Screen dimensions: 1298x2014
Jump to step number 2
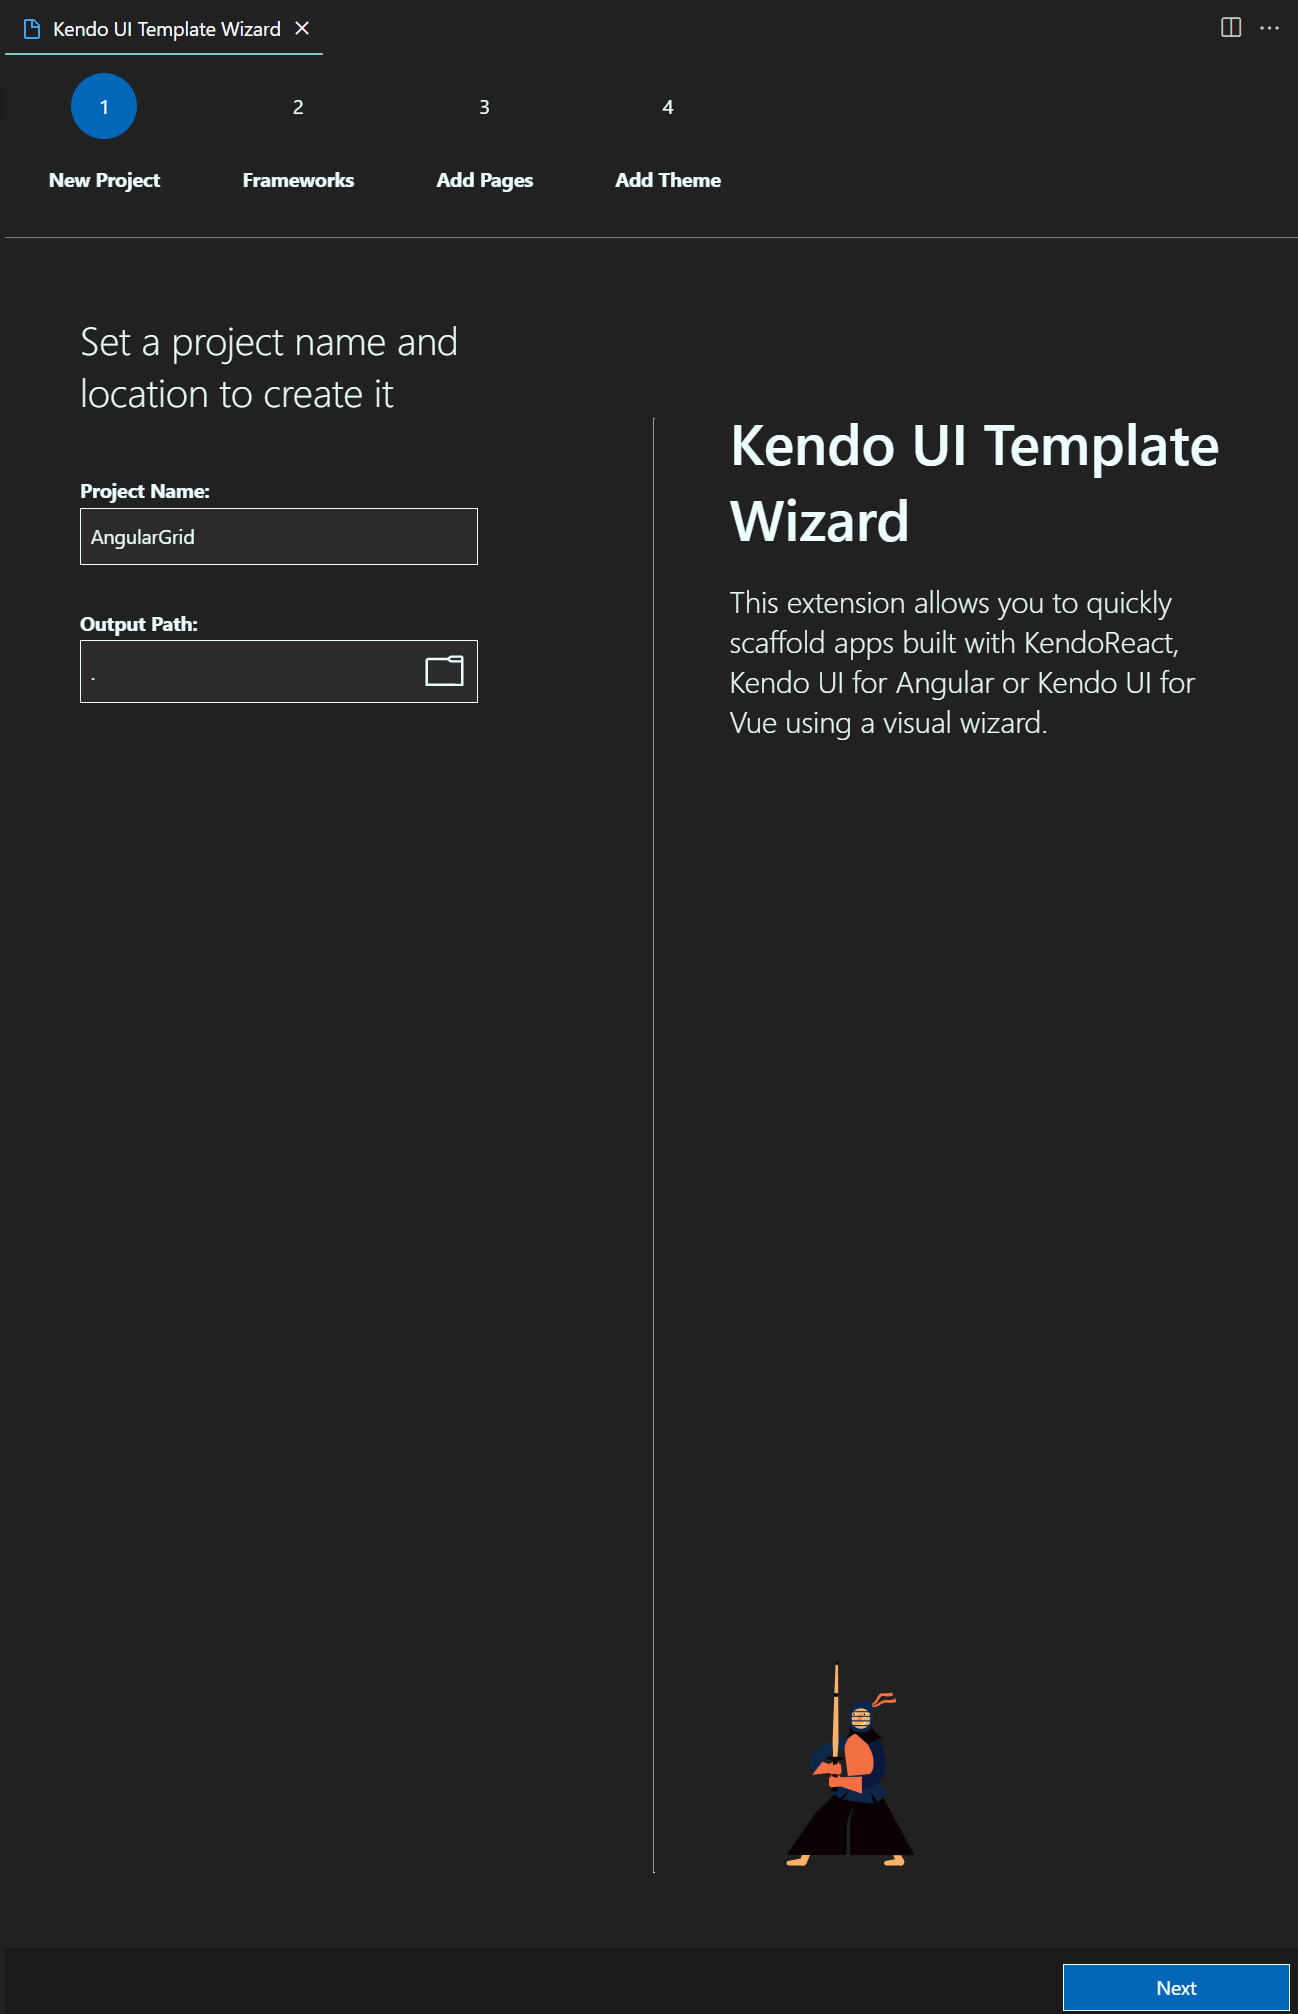pyautogui.click(x=298, y=107)
